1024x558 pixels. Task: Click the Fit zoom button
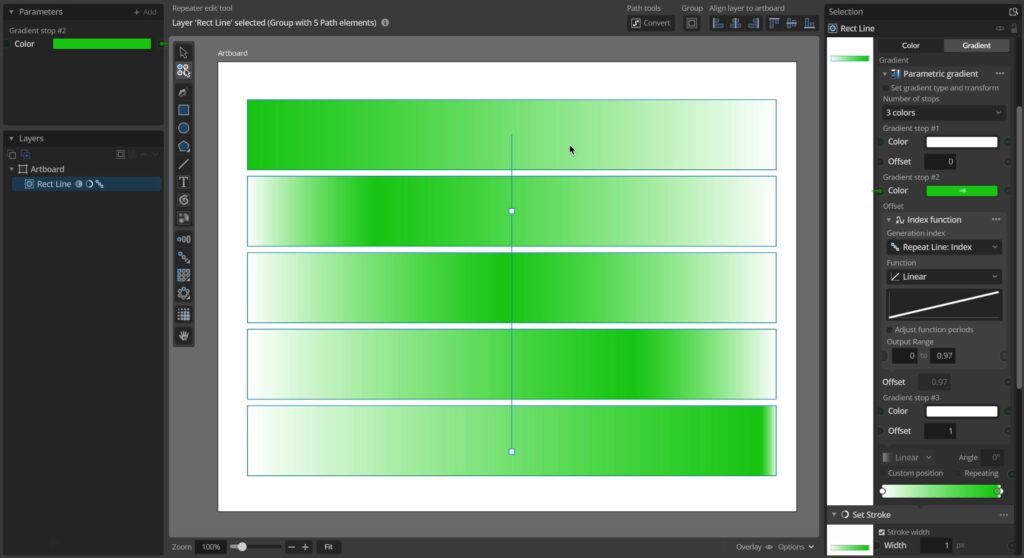328,547
